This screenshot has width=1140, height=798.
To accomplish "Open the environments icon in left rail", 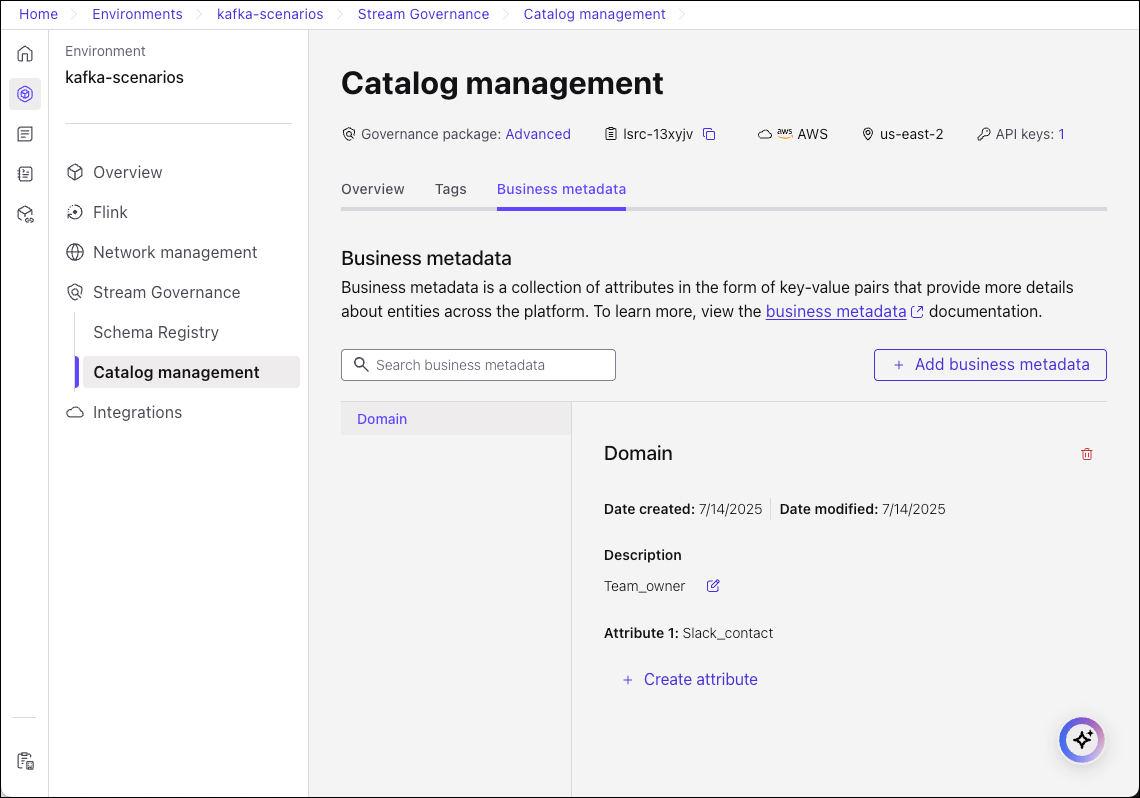I will pos(25,94).
